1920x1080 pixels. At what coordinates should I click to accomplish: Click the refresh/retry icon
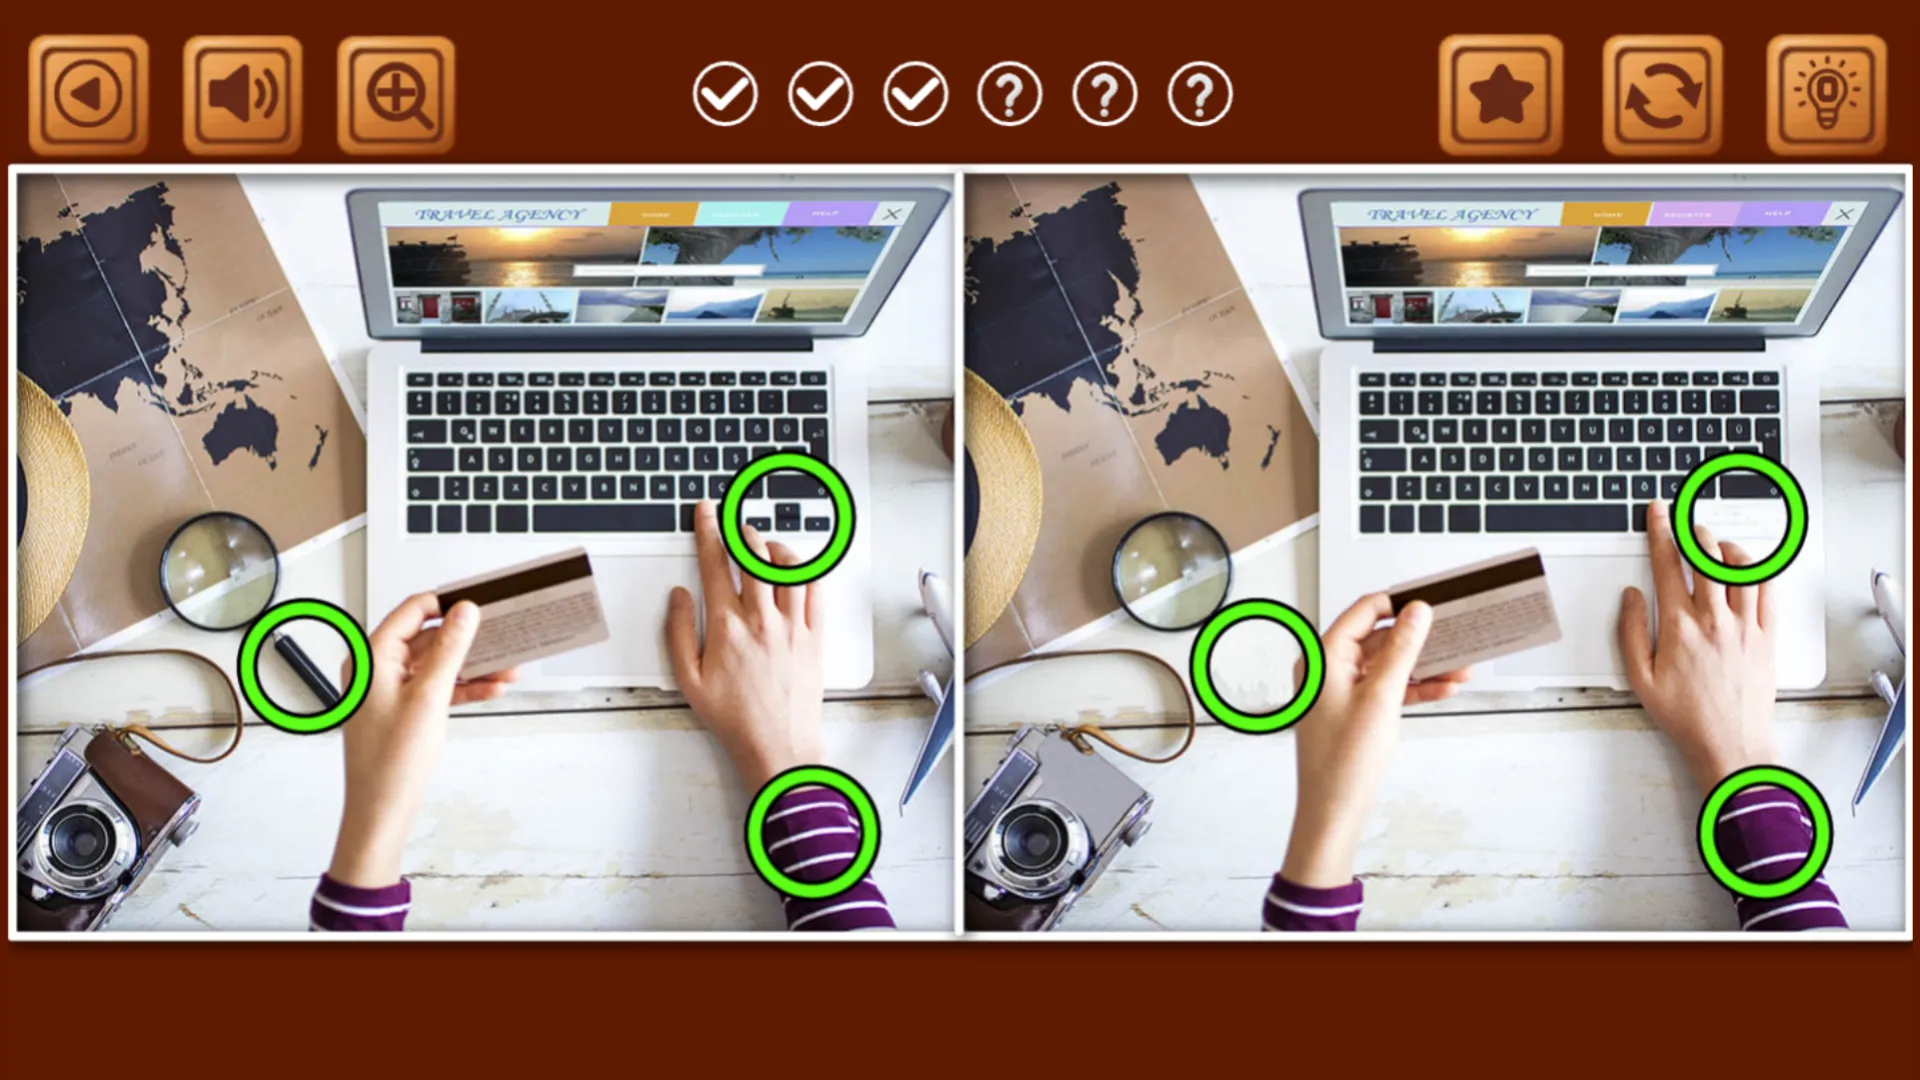[x=1662, y=92]
